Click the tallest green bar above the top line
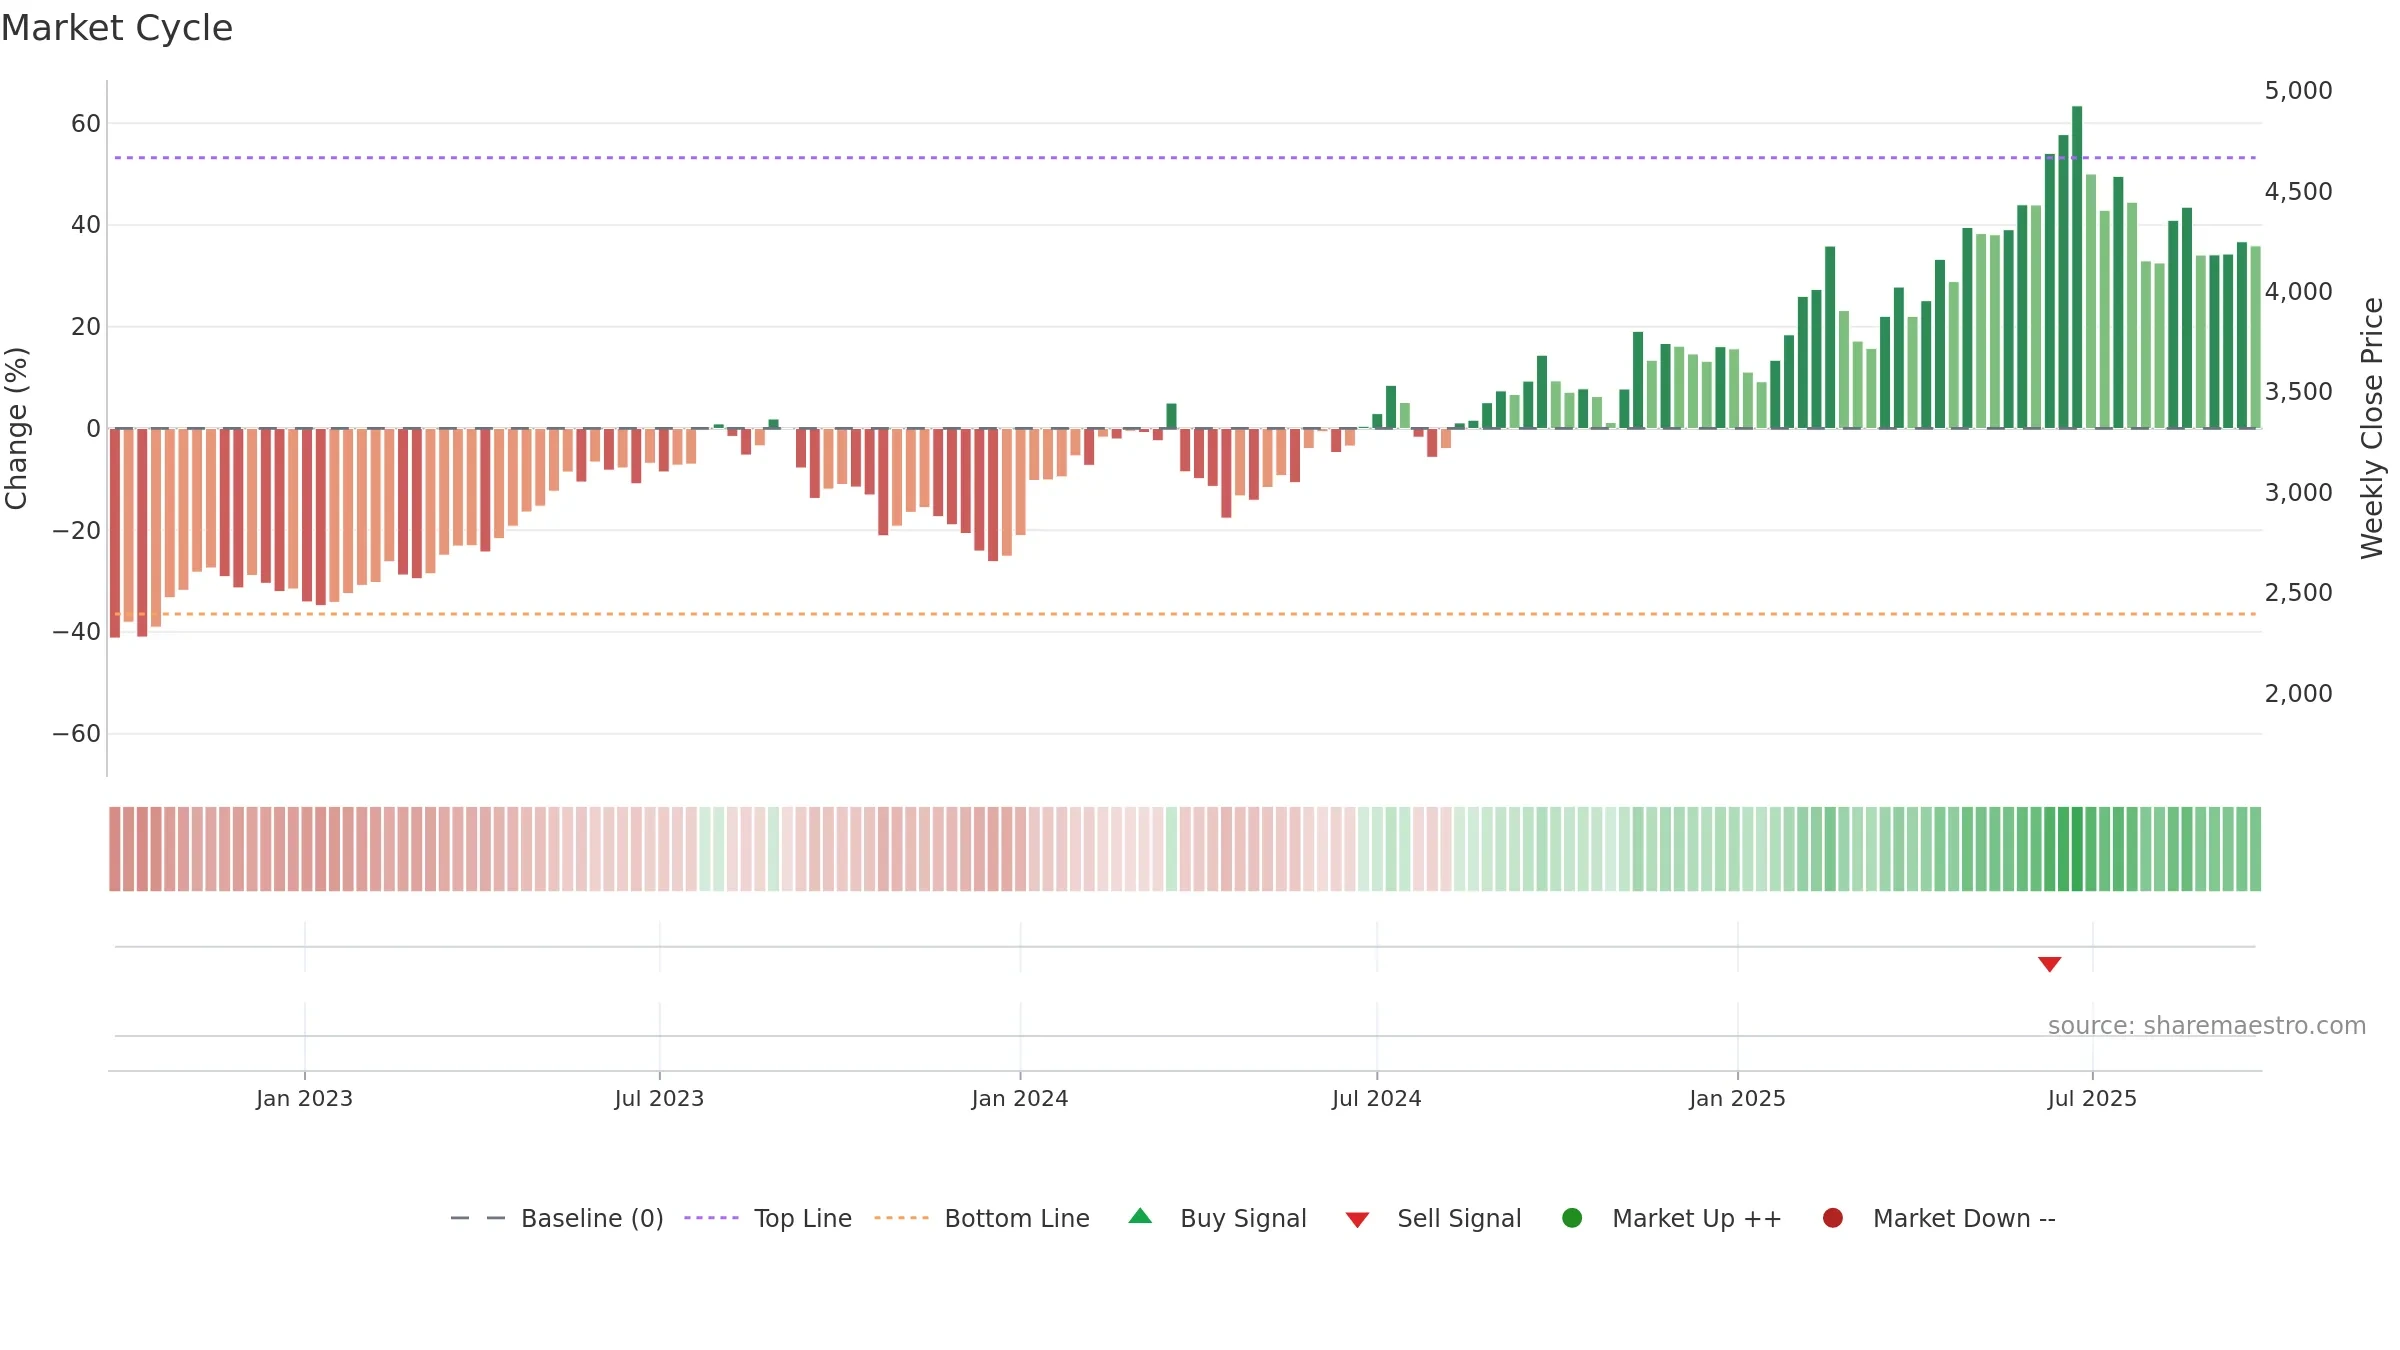 2077,267
